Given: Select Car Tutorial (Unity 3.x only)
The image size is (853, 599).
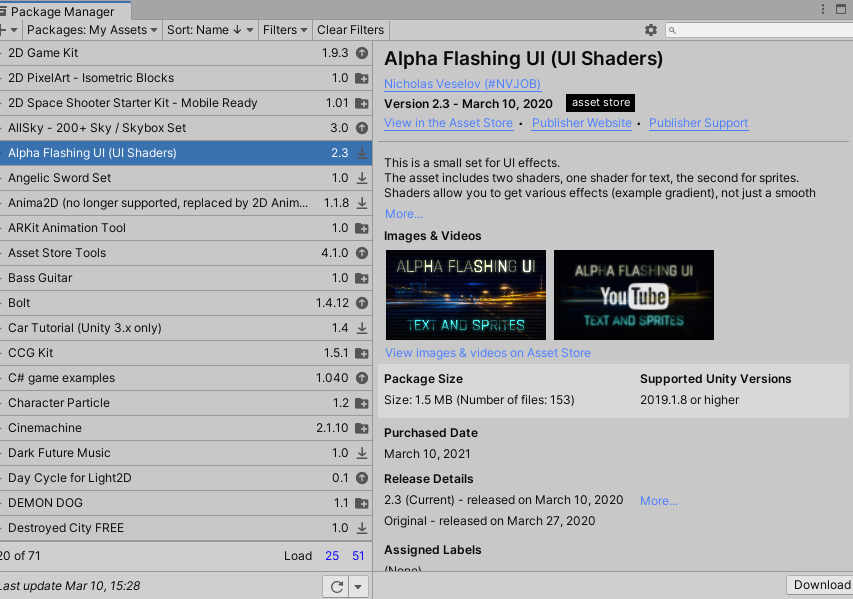Looking at the screenshot, I should (x=186, y=328).
